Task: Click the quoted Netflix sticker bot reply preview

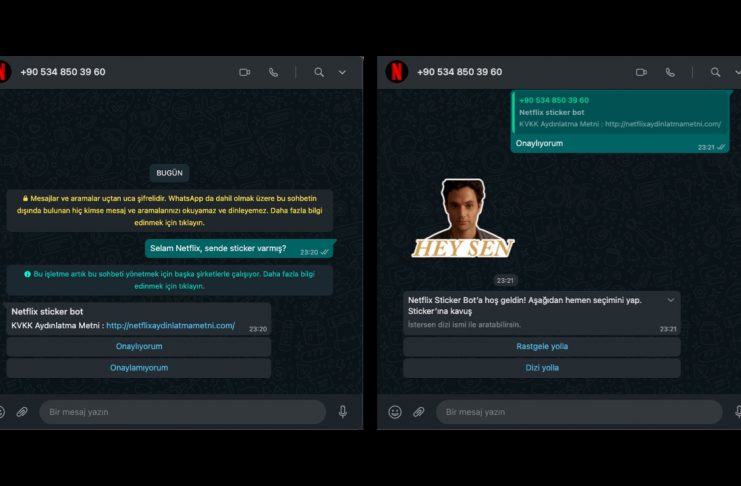Action: [620, 112]
